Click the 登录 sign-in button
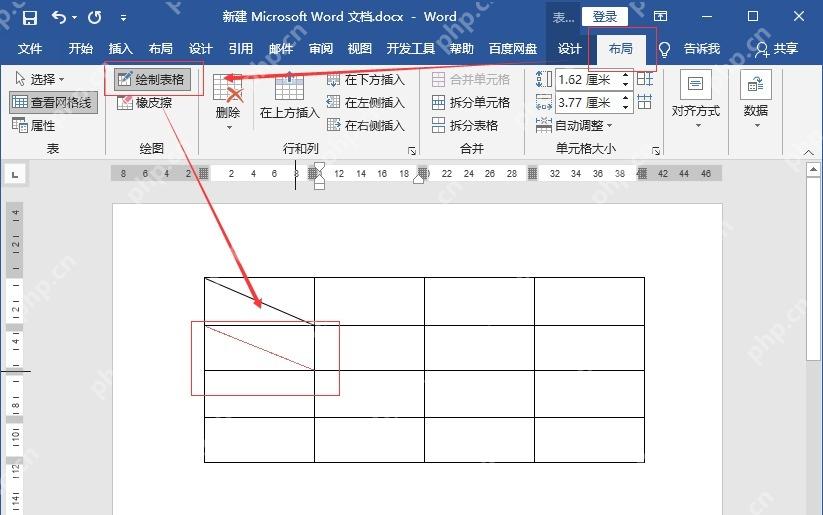The height and width of the screenshot is (515, 823). tap(605, 17)
